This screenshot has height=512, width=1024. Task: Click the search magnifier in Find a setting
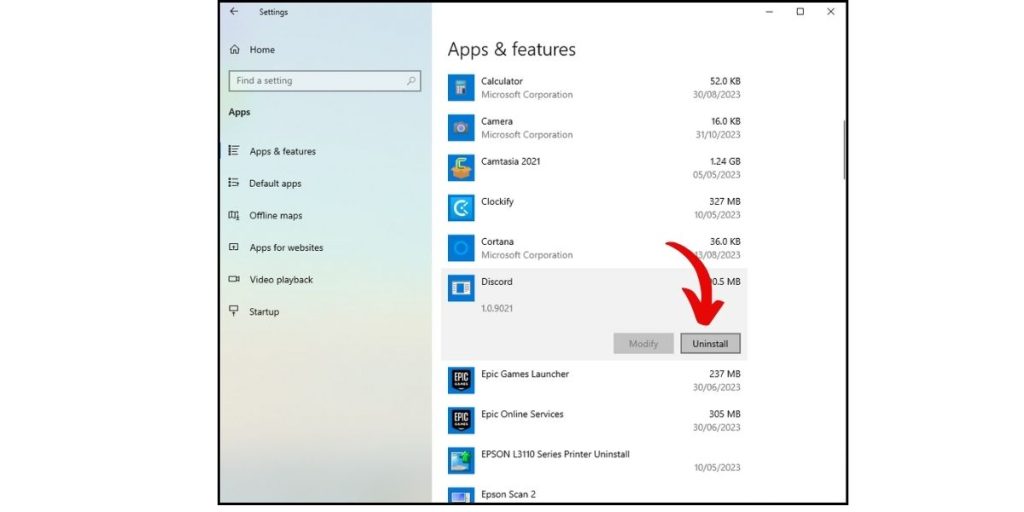411,81
